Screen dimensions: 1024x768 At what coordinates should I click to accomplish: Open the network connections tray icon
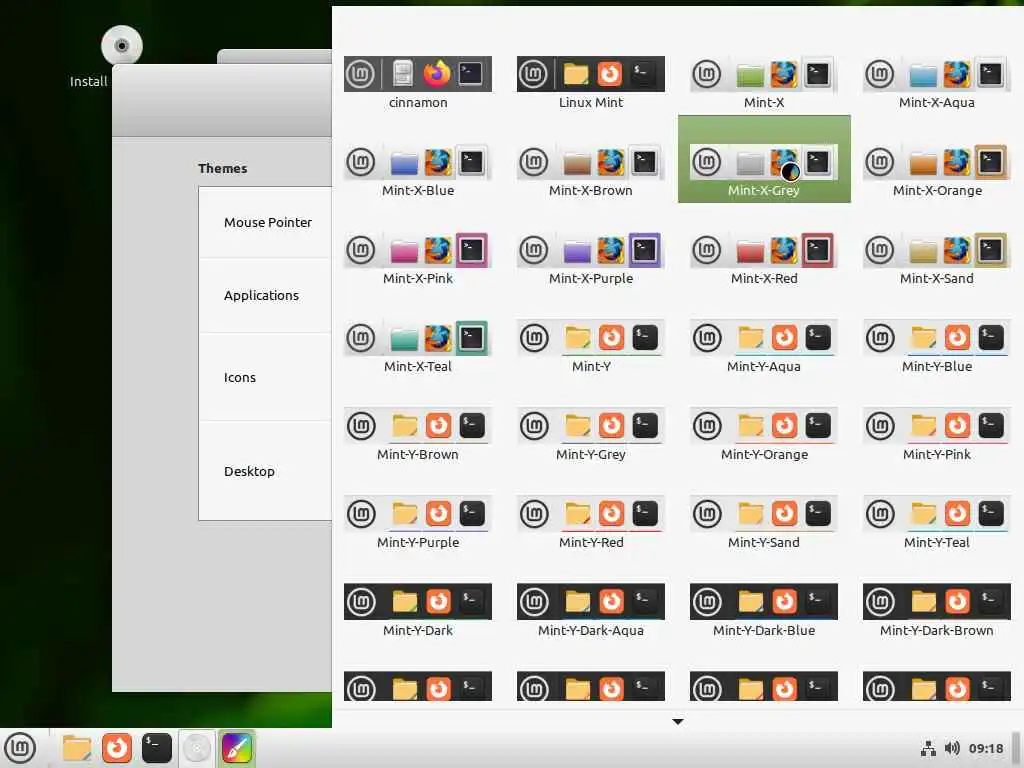tap(928, 748)
